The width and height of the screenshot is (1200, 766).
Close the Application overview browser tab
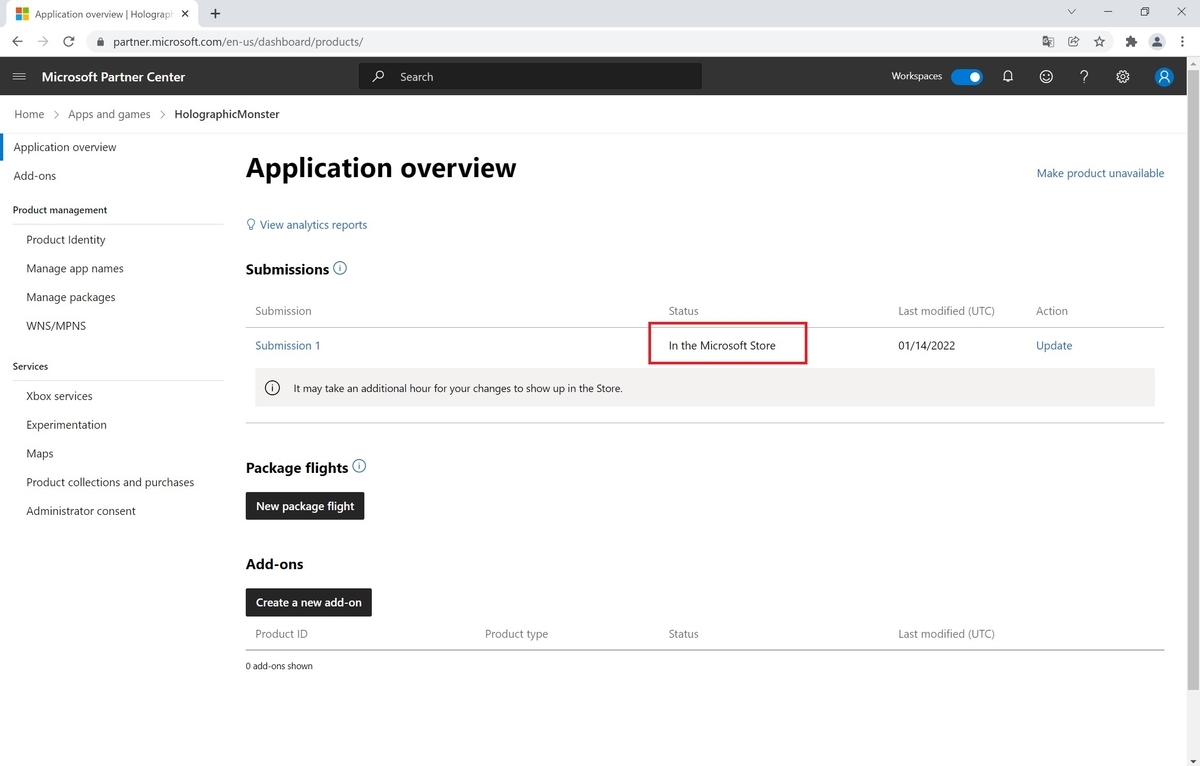(187, 14)
